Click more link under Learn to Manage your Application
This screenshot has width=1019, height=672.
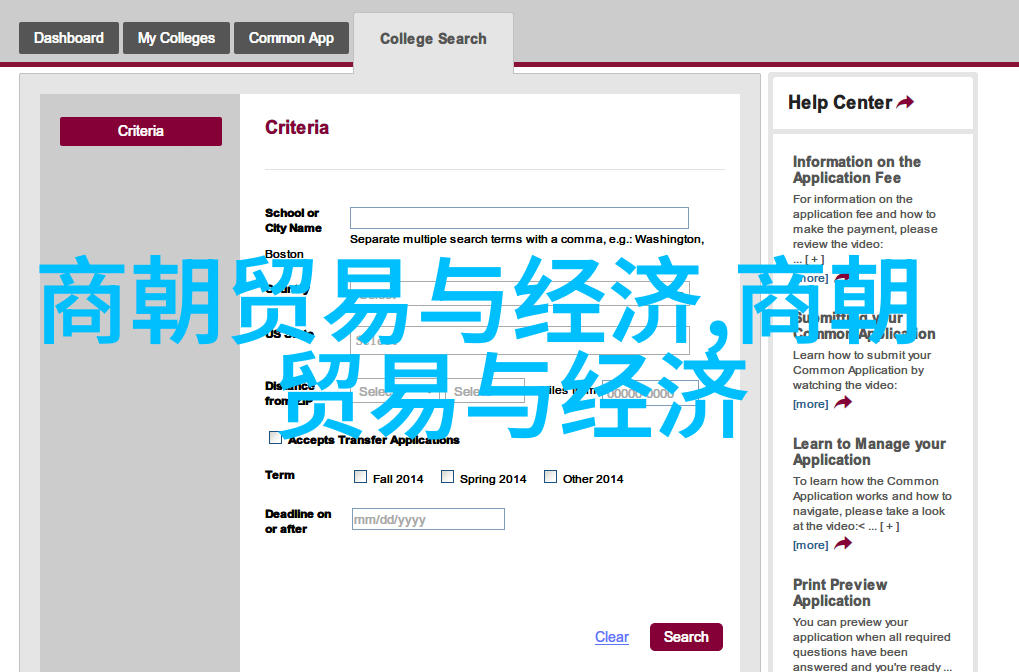pyautogui.click(x=810, y=545)
